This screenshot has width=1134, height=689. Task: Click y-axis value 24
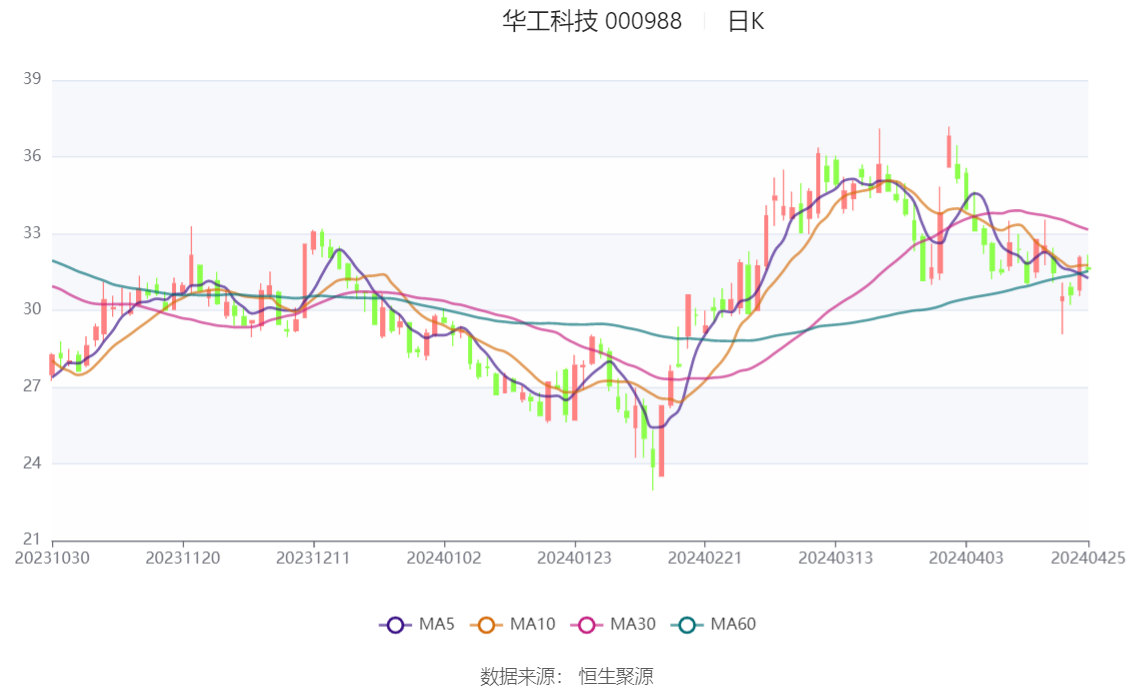pyautogui.click(x=32, y=463)
